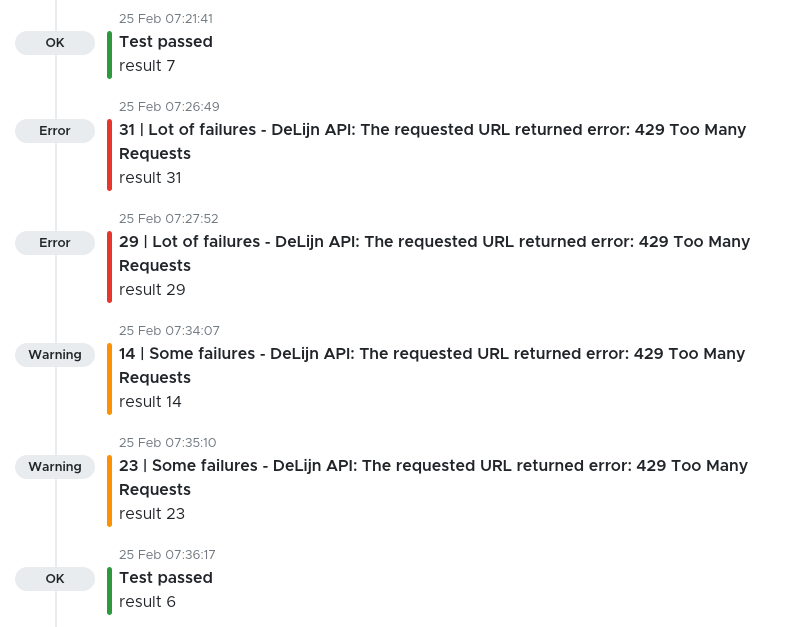Click the red status bar beside result 31
Screen dimensions: 810x627
(108, 154)
